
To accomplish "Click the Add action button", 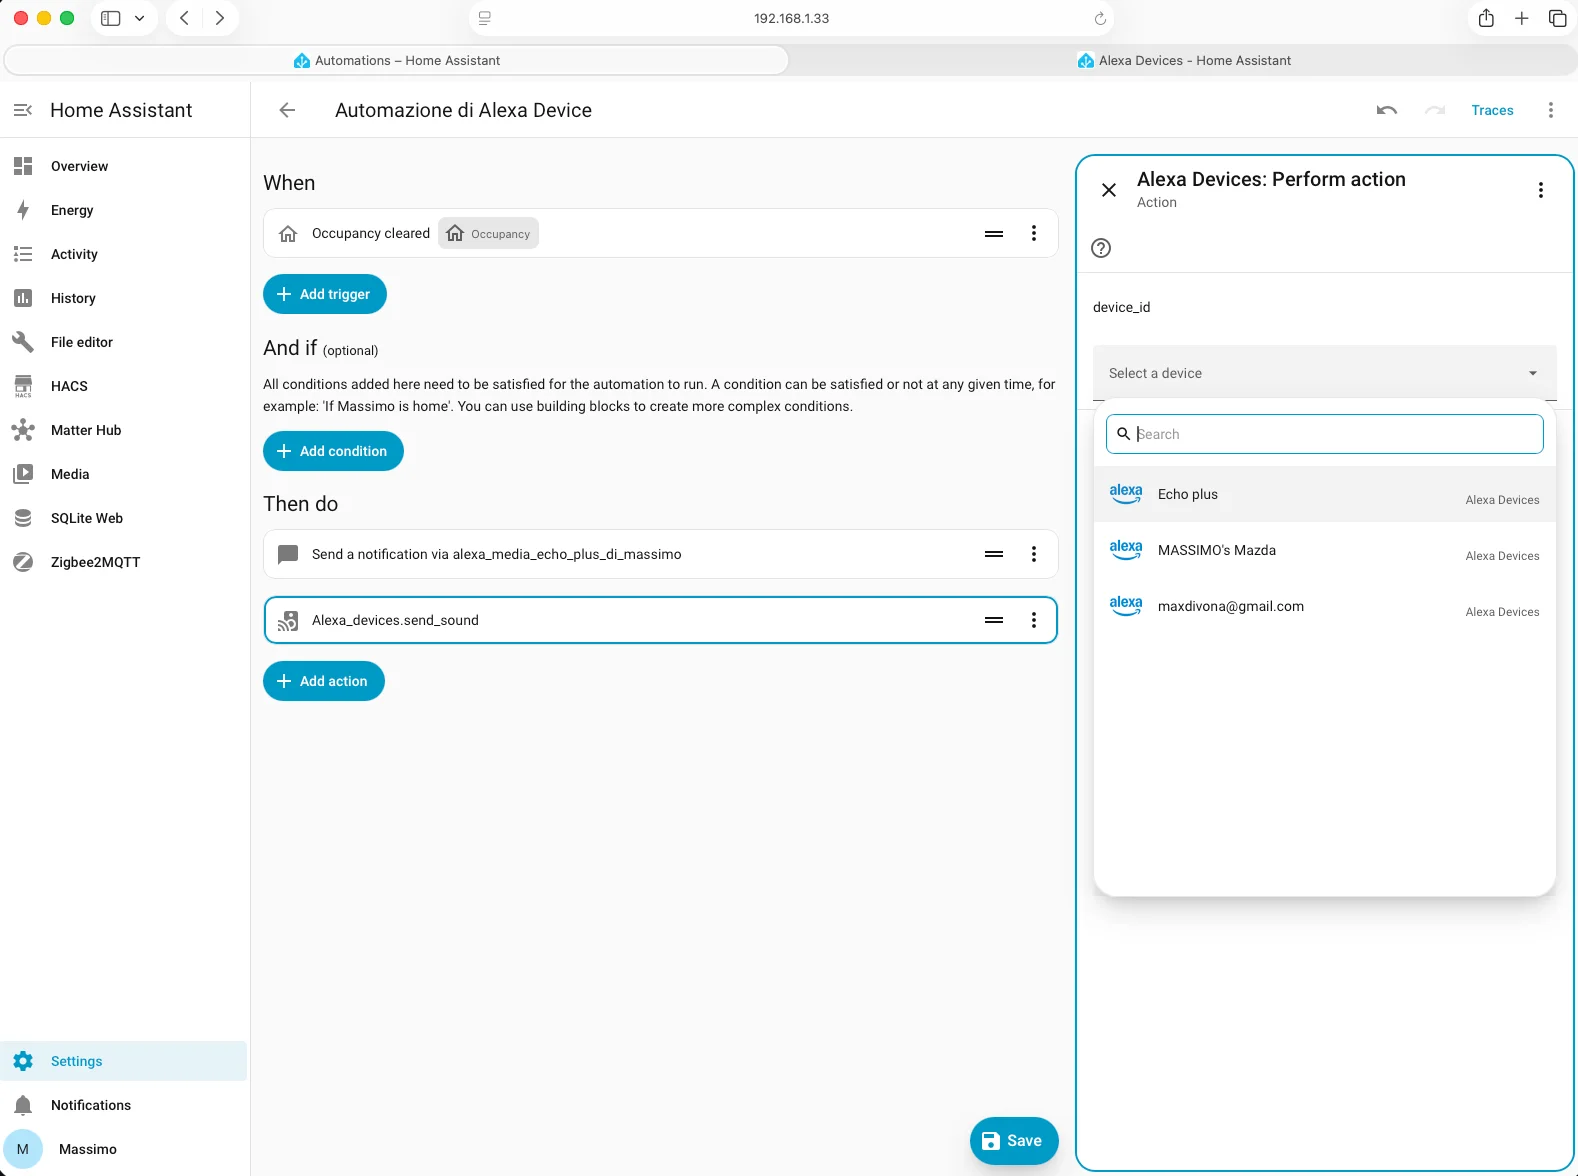I will [x=324, y=681].
